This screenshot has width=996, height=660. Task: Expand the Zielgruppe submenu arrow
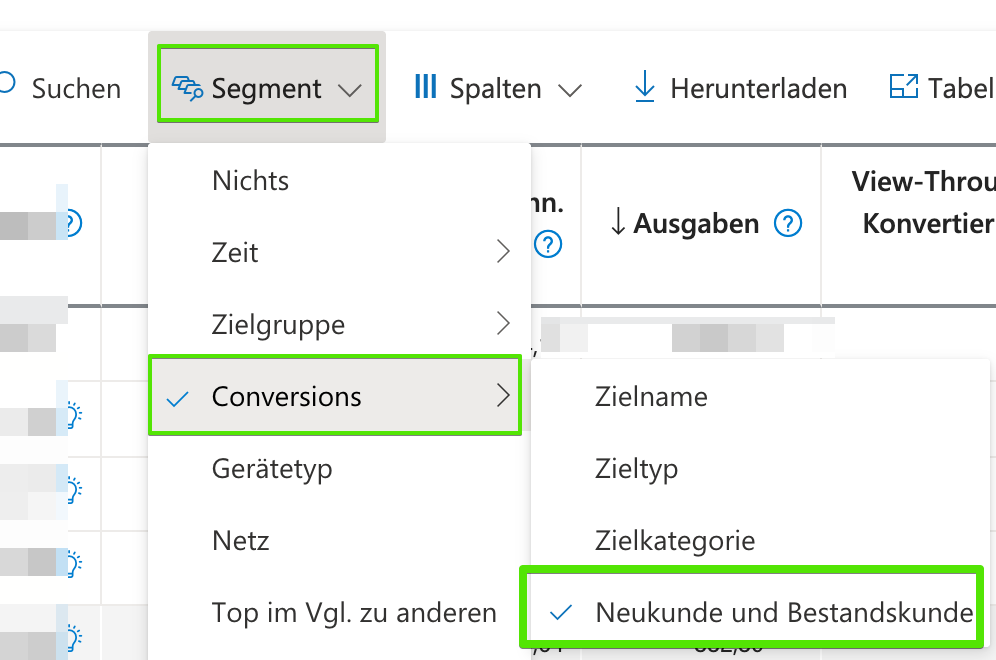coord(503,324)
